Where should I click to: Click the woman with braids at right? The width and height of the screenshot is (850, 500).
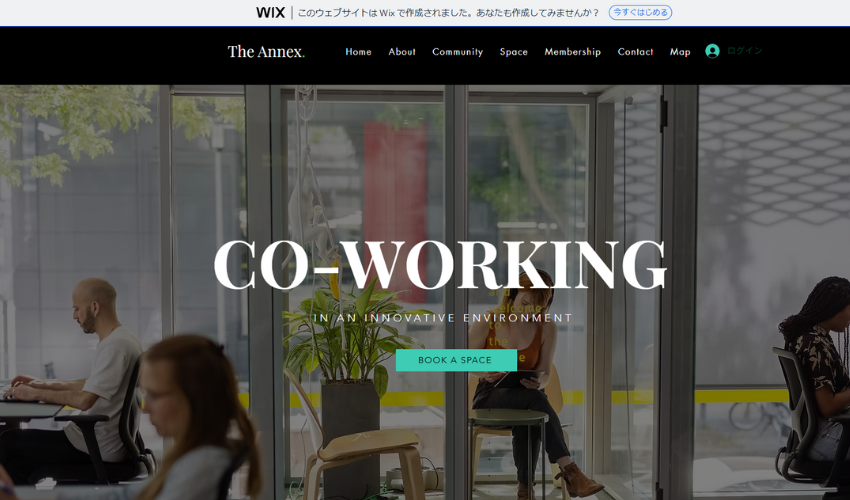point(817,374)
